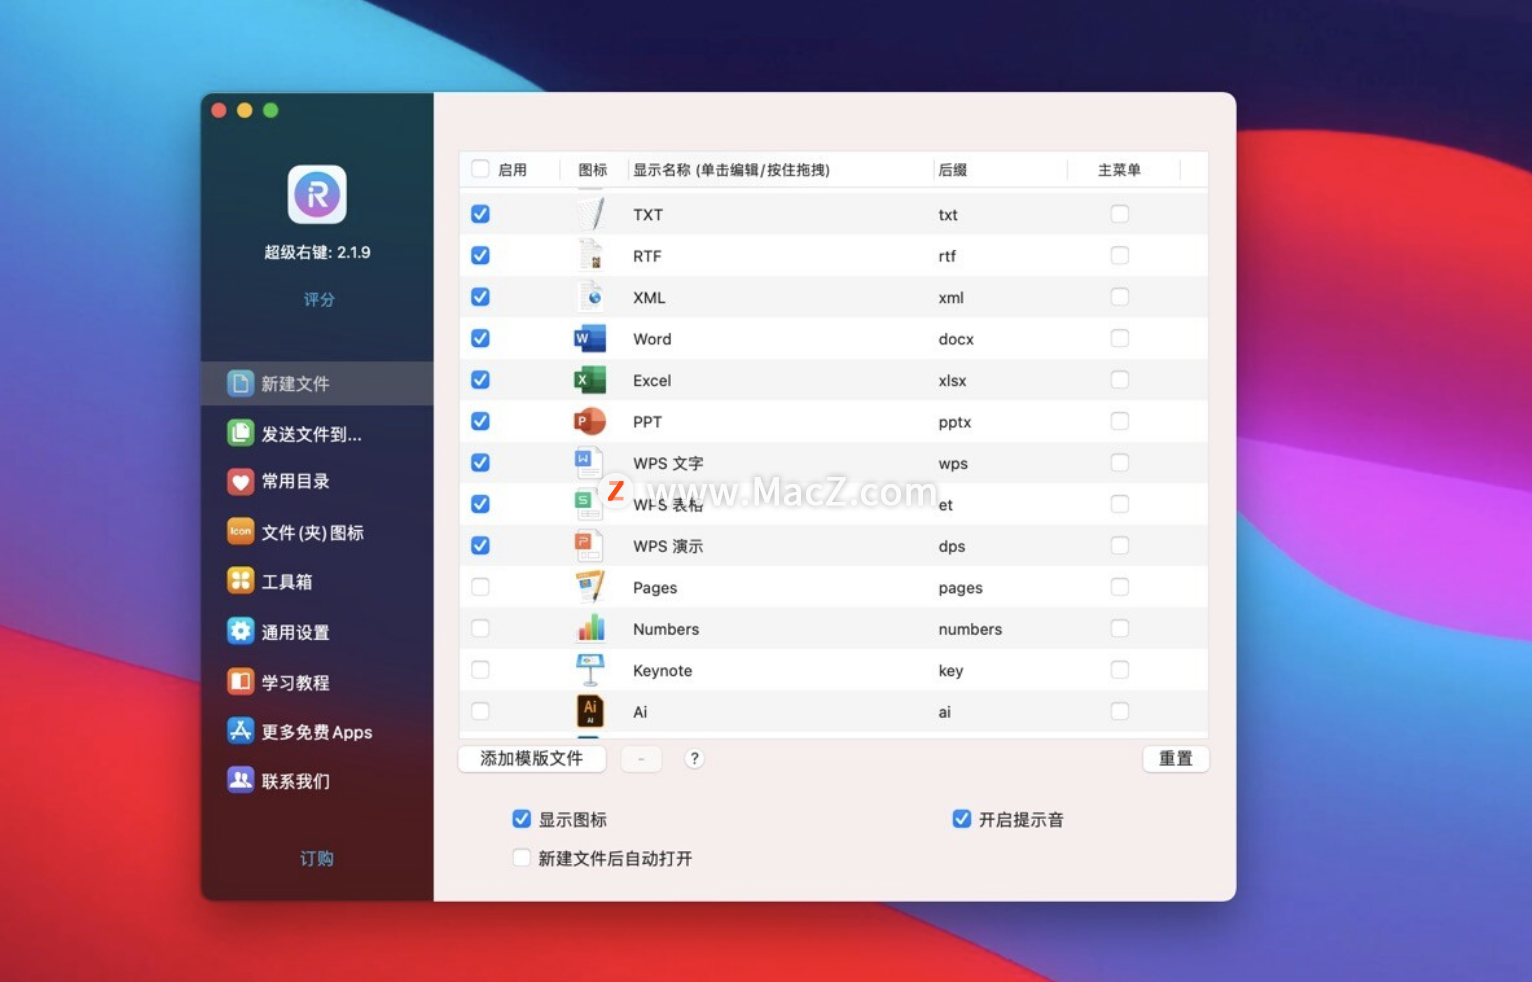Sort by the 后缀 column header
Screen dimensions: 1532x982
[953, 170]
